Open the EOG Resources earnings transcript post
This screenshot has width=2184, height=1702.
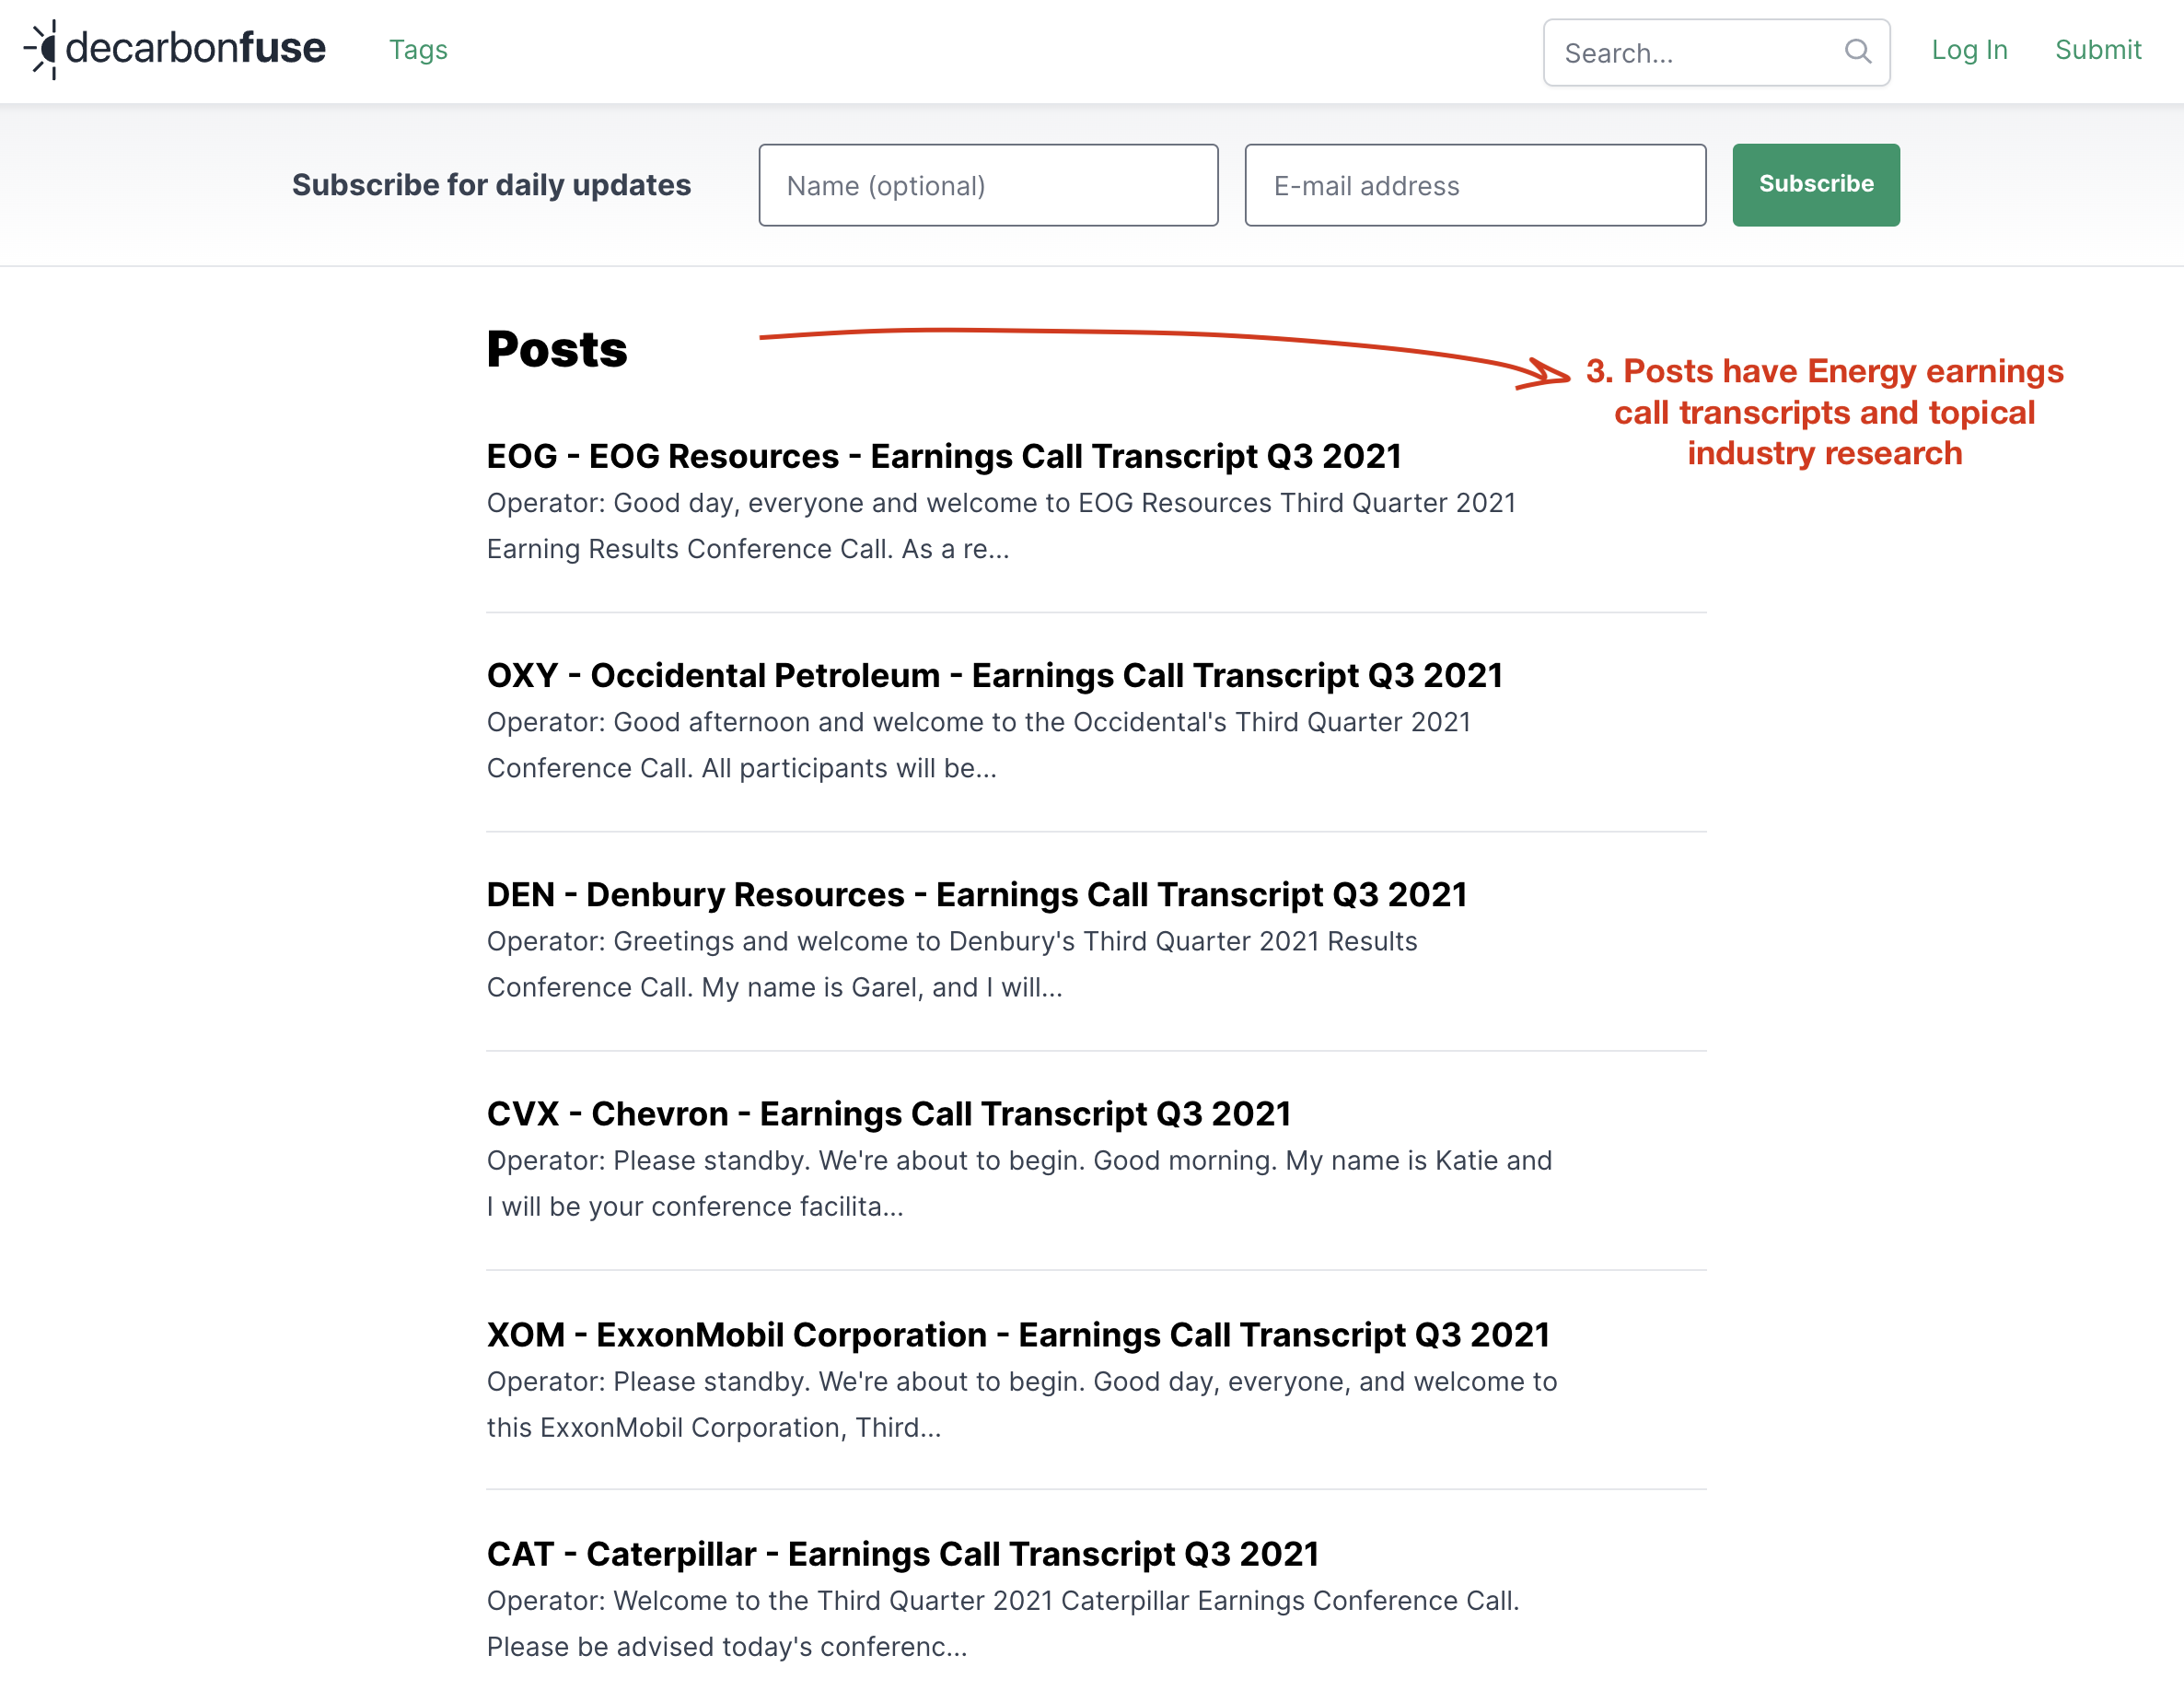(x=943, y=457)
